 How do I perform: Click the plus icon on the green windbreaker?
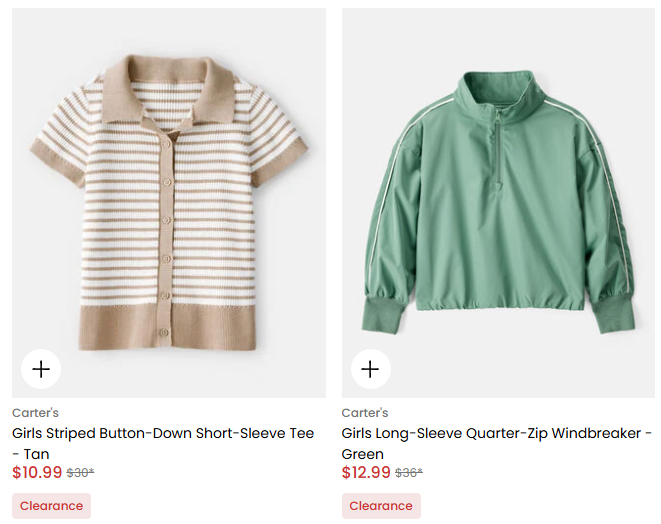click(x=371, y=369)
